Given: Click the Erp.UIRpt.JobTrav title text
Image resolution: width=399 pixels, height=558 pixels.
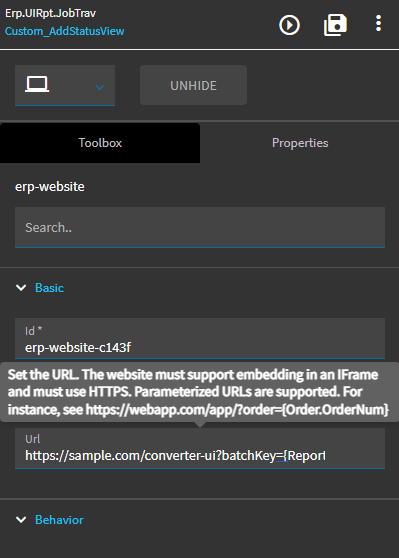Looking at the screenshot, I should pyautogui.click(x=50, y=14).
